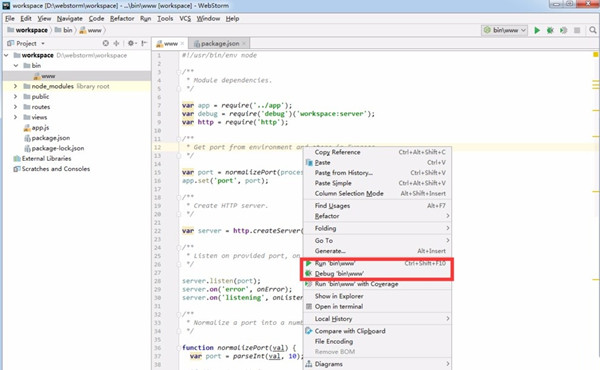Image resolution: width=600 pixels, height=370 pixels.
Task: Hide the Project tool window
Action: [x=144, y=43]
